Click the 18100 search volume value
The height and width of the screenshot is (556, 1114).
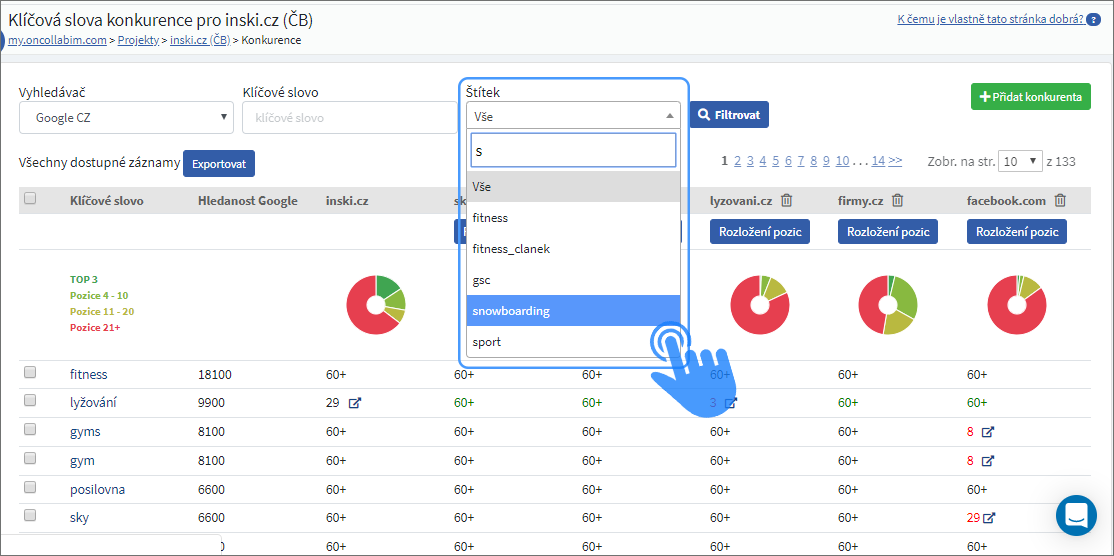pyautogui.click(x=215, y=374)
